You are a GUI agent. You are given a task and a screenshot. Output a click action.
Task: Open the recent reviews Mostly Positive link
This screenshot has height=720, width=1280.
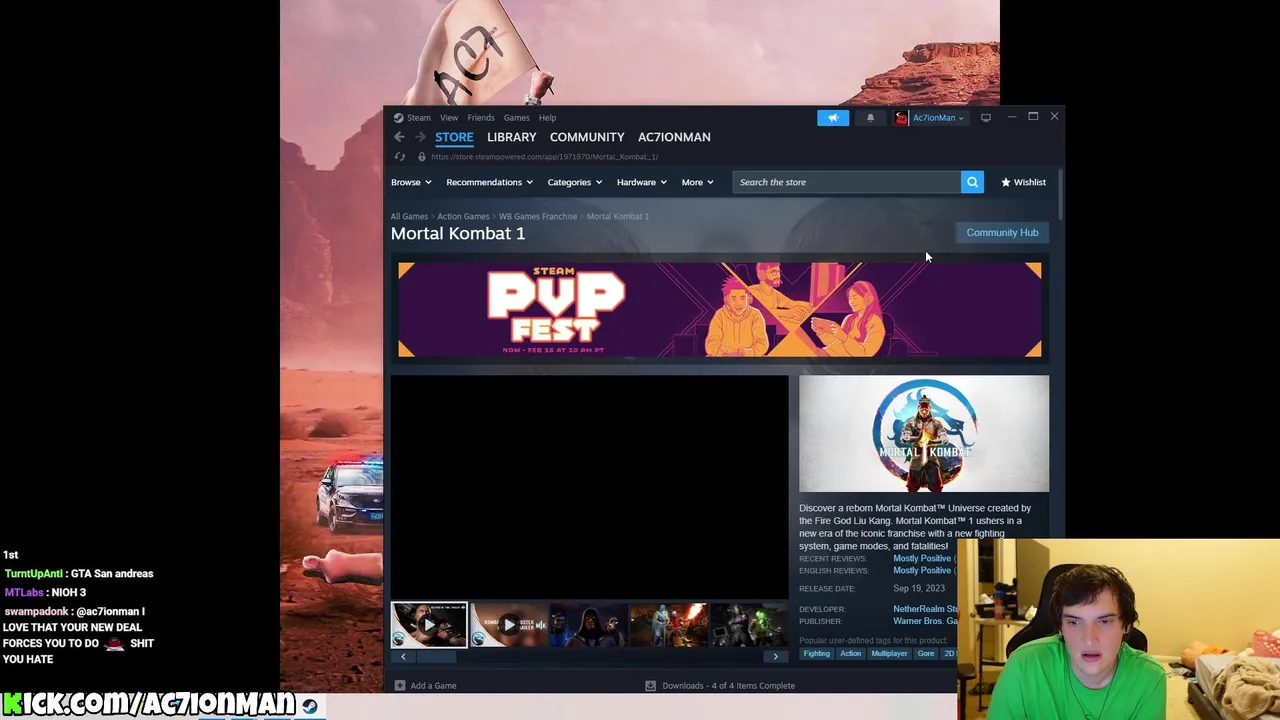coord(922,558)
